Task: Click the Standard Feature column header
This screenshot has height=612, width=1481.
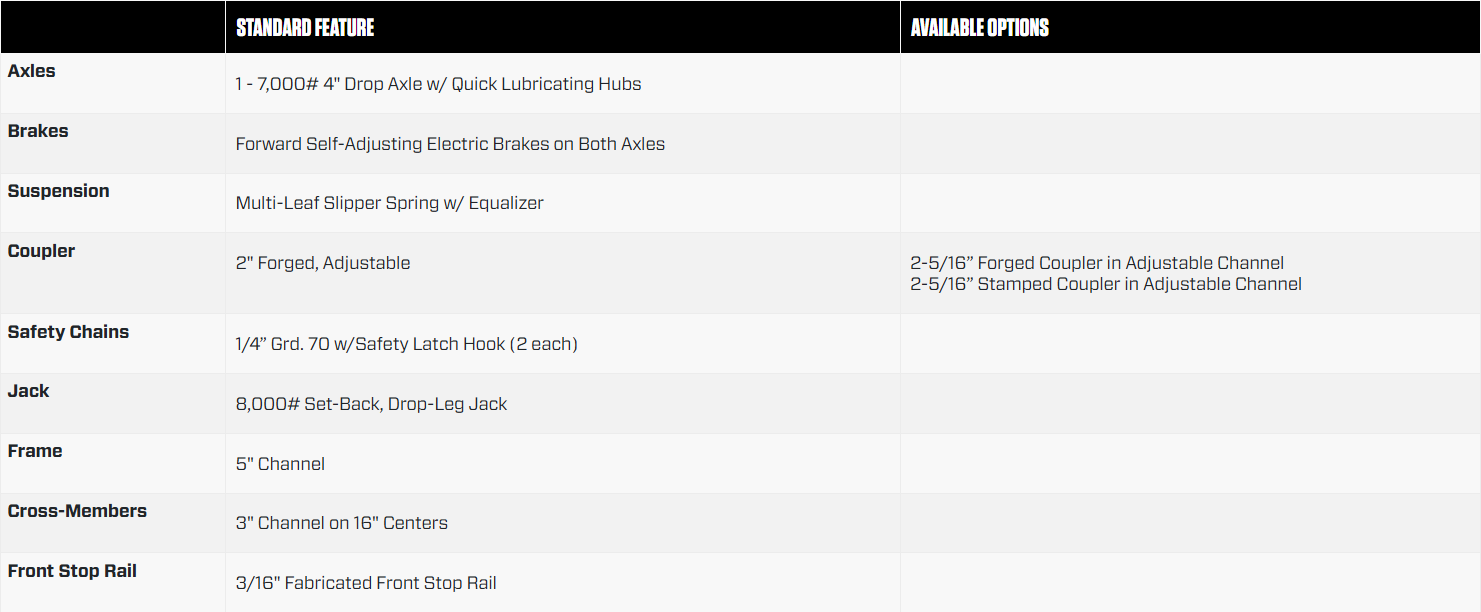Action: click(305, 27)
